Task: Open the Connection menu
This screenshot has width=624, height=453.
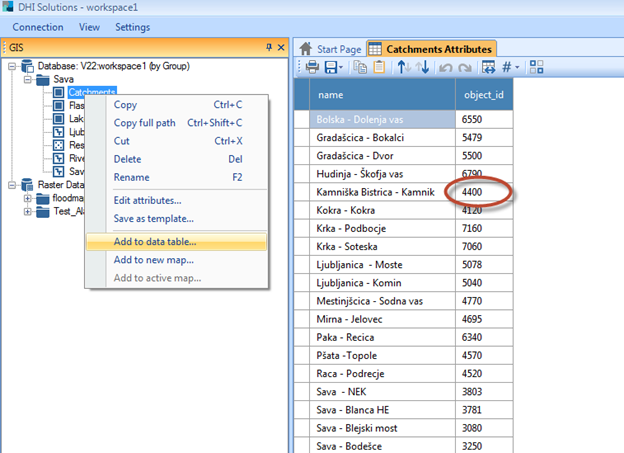Action: click(x=38, y=27)
